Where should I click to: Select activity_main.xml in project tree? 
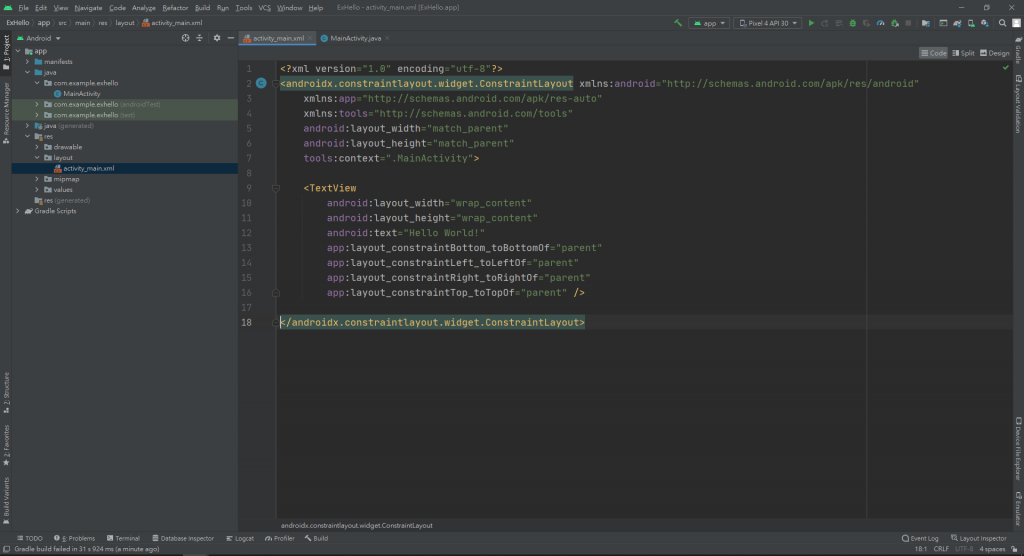[x=88, y=169]
